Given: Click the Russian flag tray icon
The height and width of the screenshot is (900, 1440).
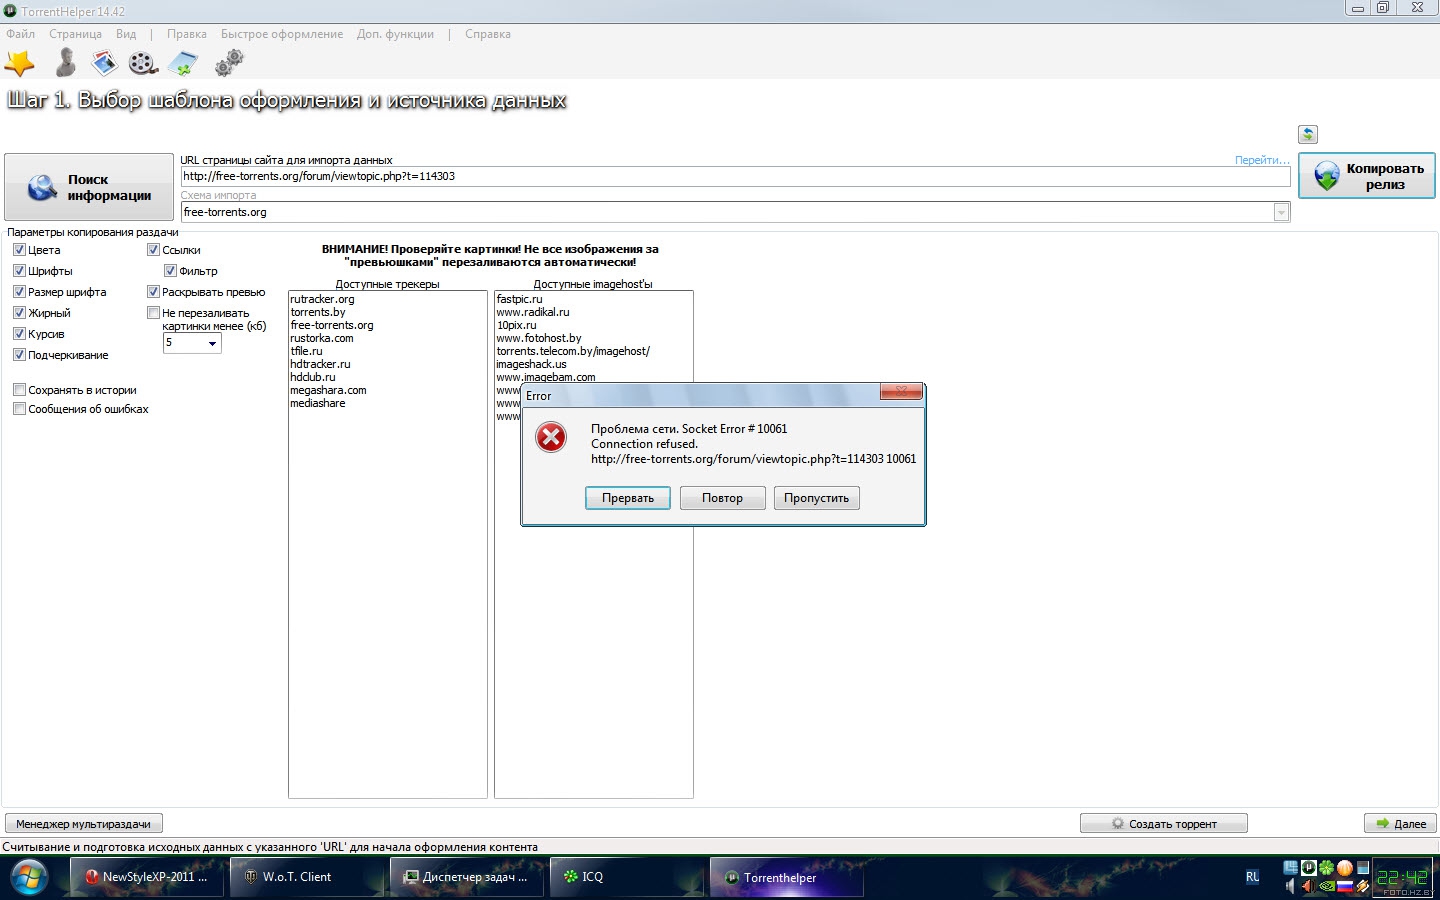Looking at the screenshot, I should pos(1345,886).
